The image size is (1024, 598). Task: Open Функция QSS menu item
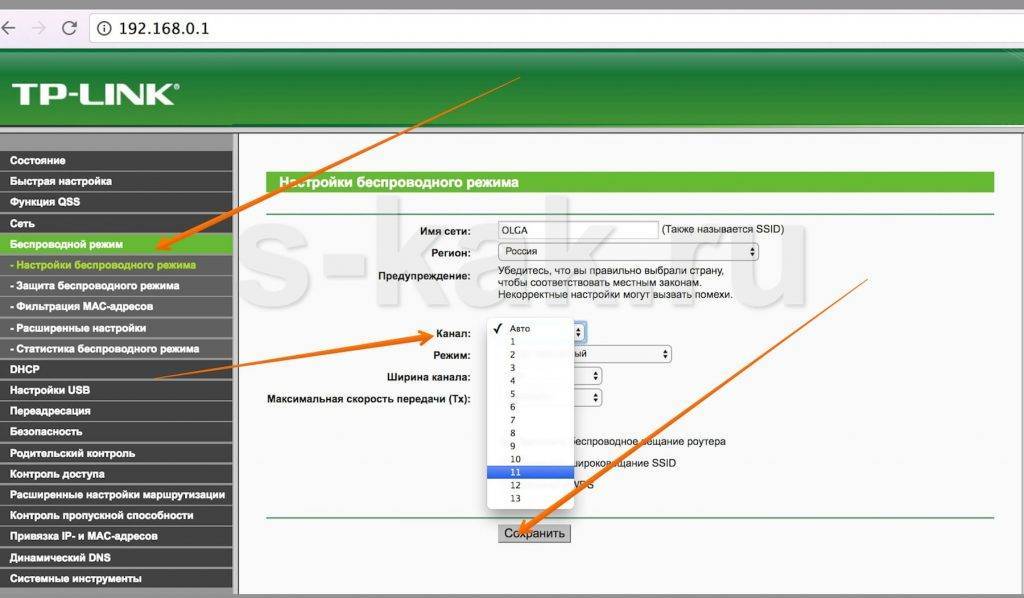[116, 202]
